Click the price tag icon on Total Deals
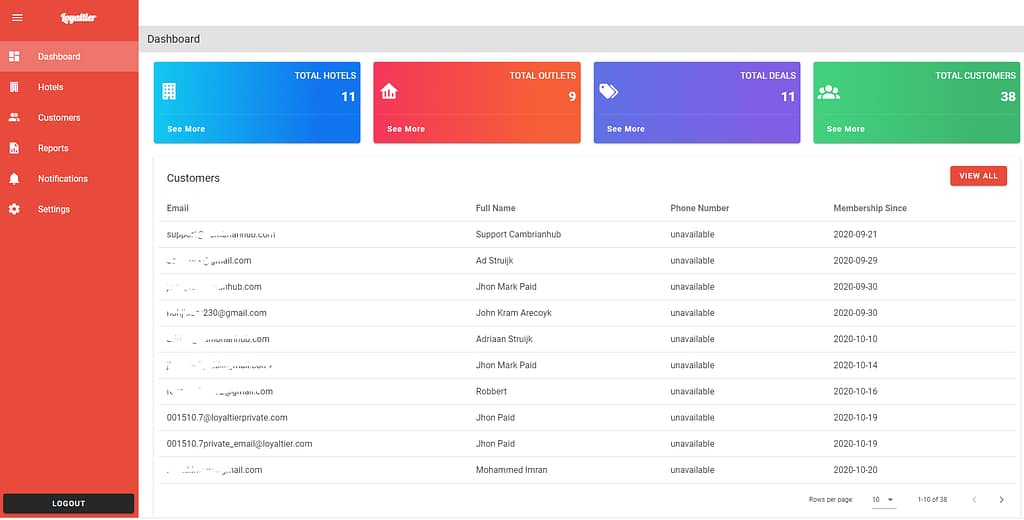 pyautogui.click(x=608, y=91)
